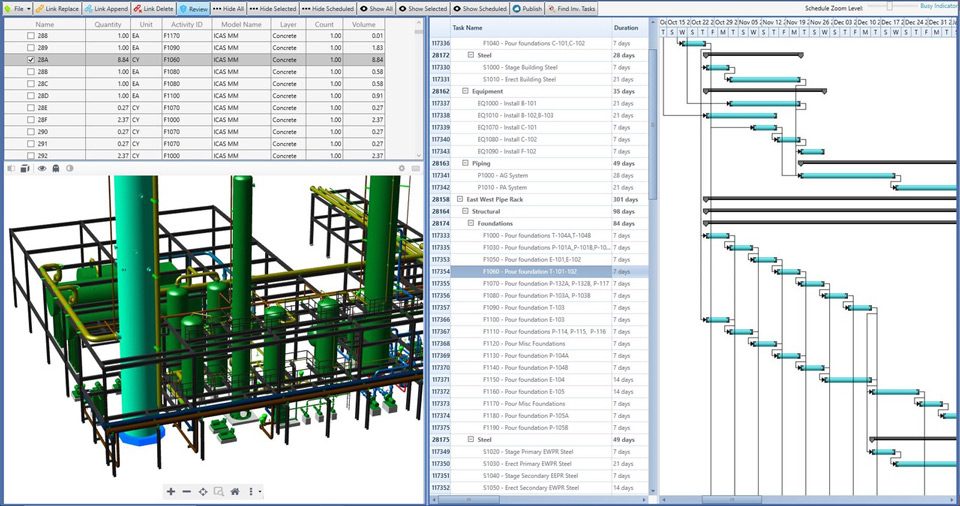
Task: Zoom out using the minus icon in 3D viewer
Action: [187, 491]
